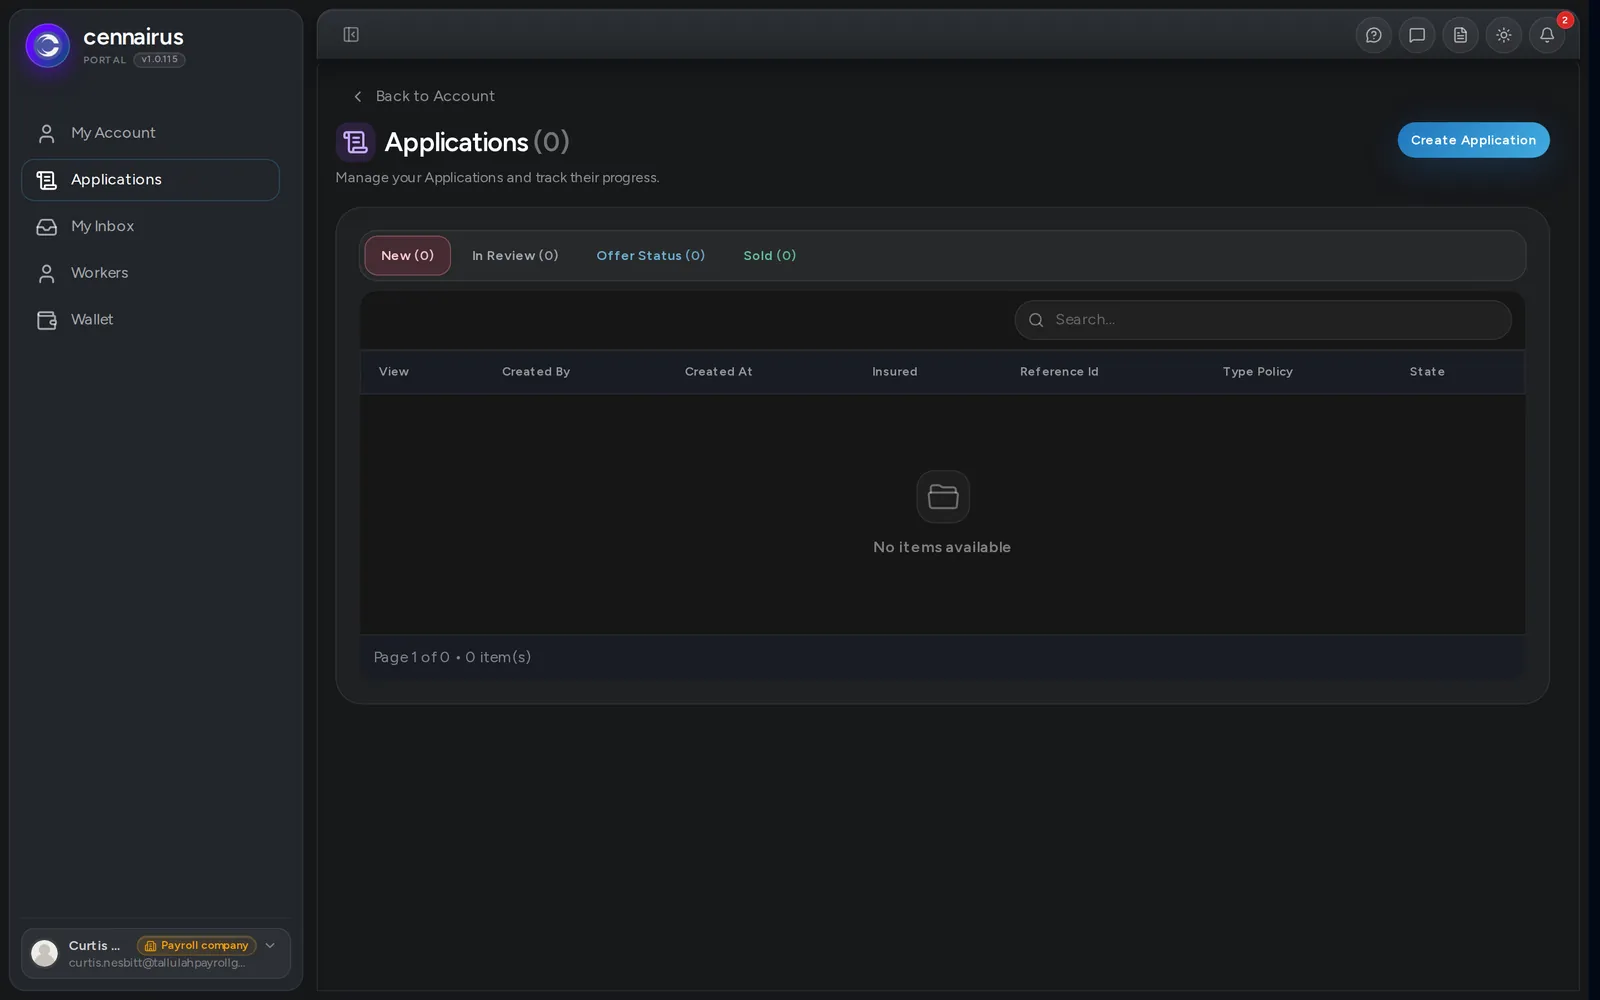Click the Reference Id column header

coord(1059,372)
